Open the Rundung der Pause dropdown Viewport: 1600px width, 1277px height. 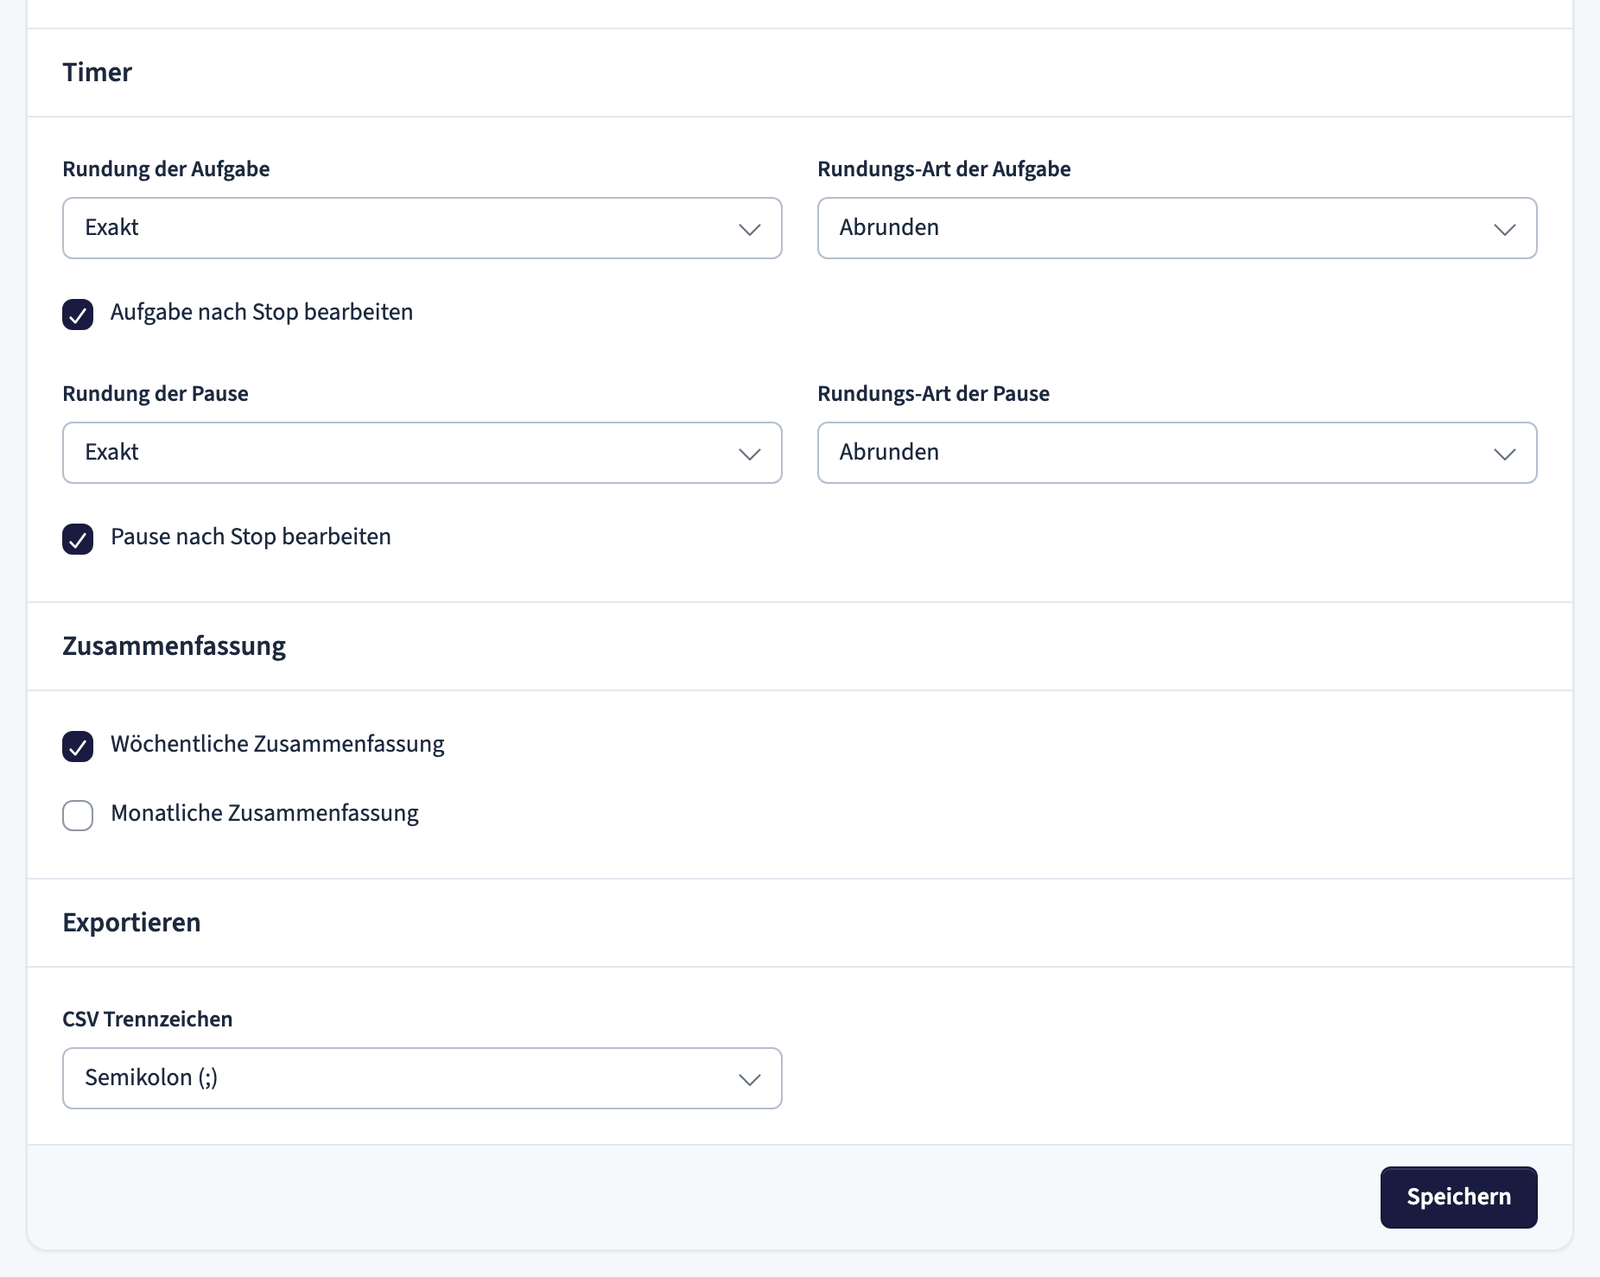(x=422, y=453)
